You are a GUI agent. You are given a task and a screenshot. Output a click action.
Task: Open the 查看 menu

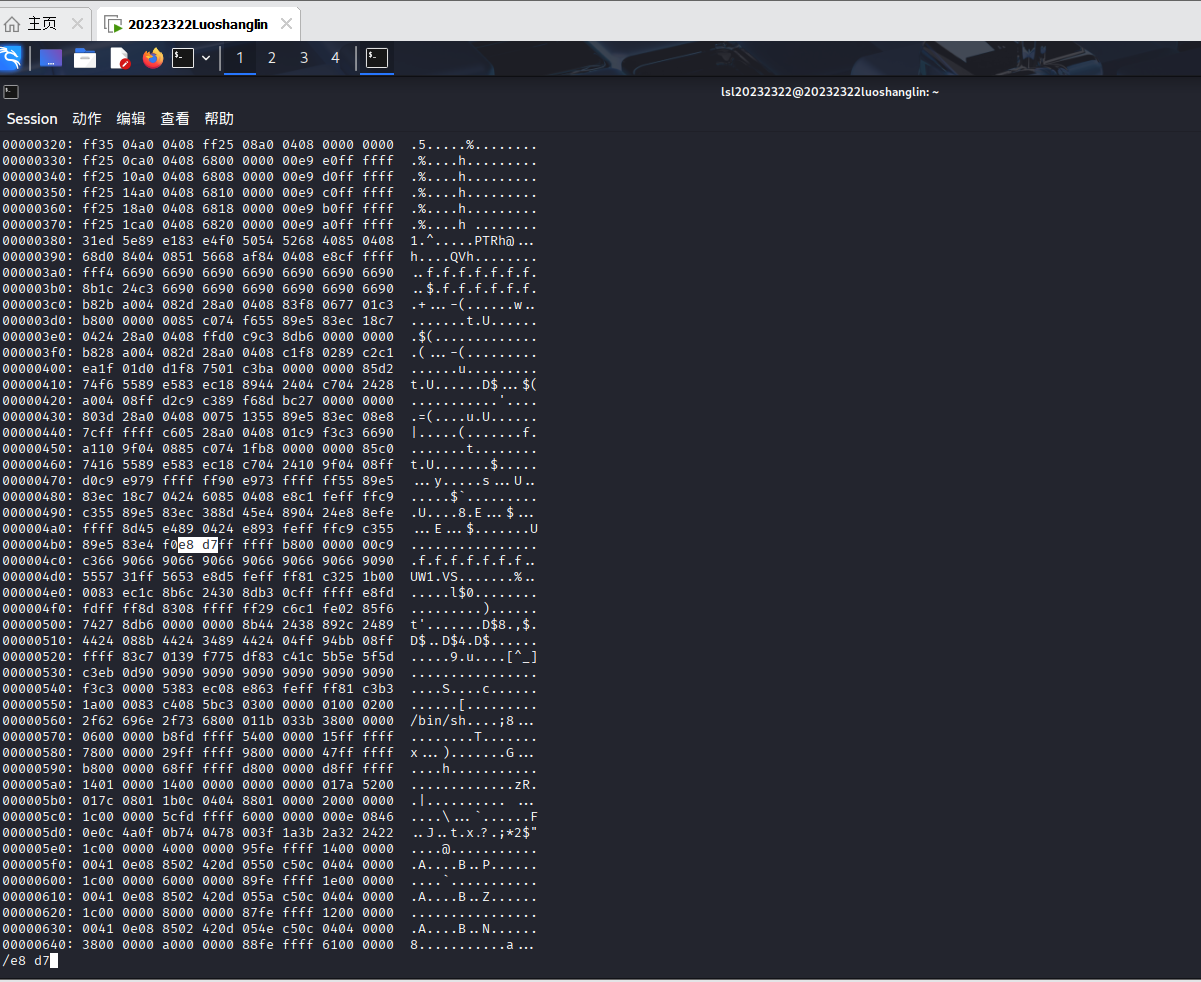[175, 118]
